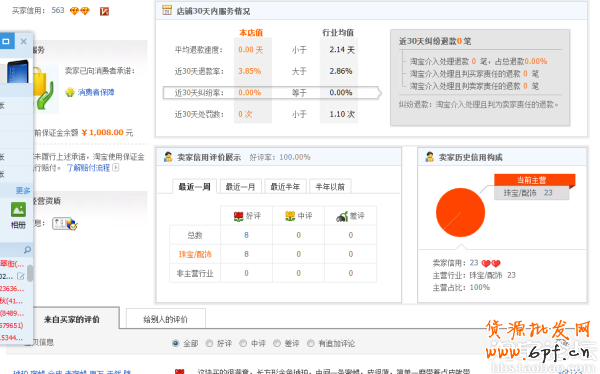This screenshot has width=600, height=374.
Task: Select the 好评 review filter radio button
Action: pos(209,343)
